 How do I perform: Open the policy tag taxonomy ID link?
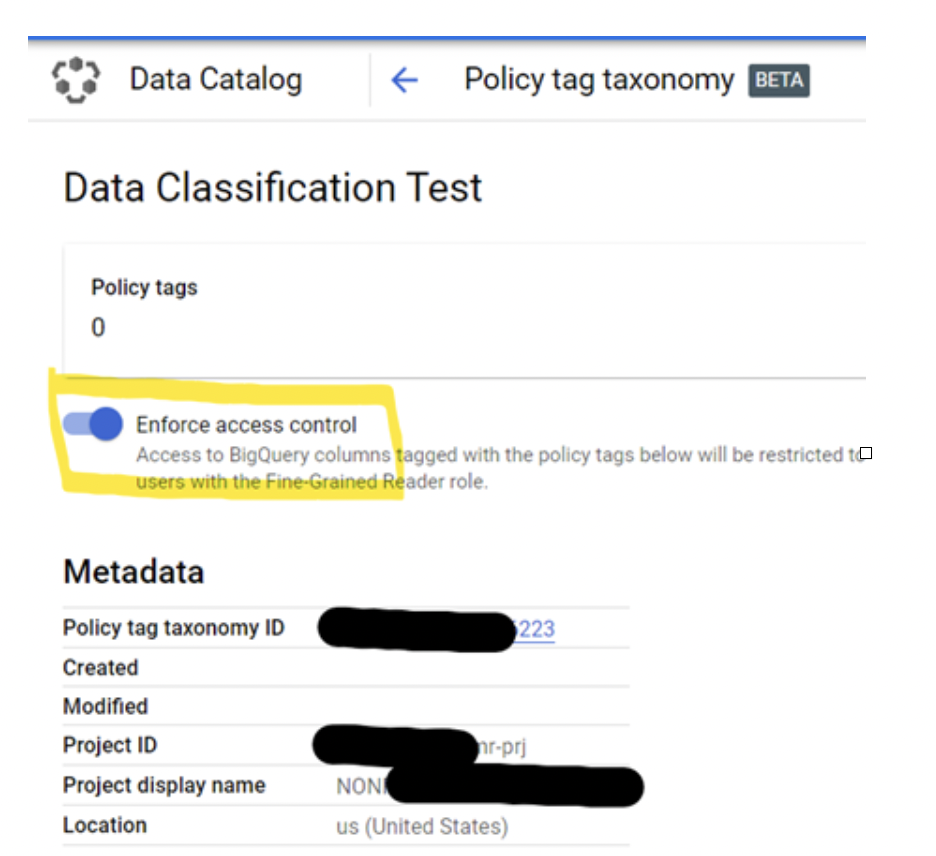point(534,628)
